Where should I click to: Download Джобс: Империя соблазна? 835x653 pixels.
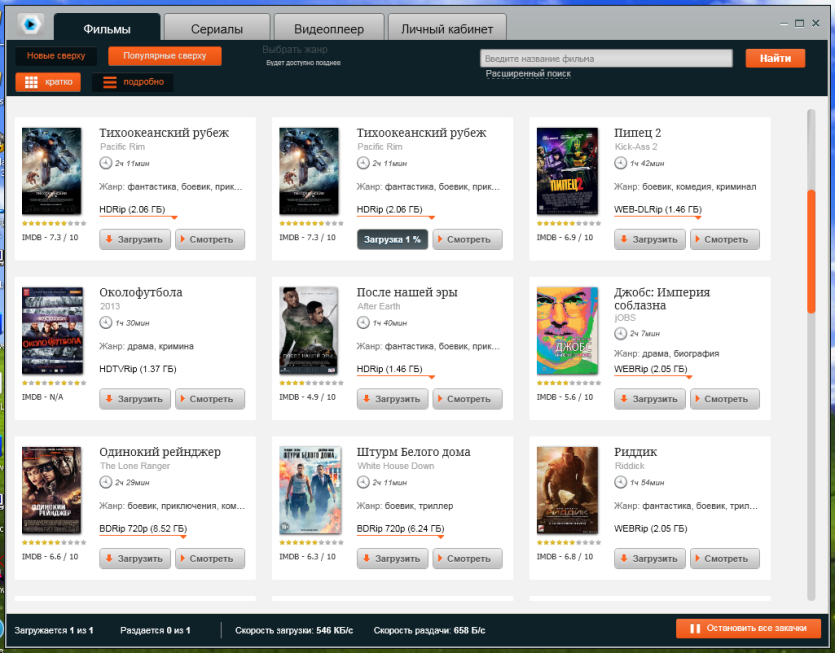click(650, 398)
